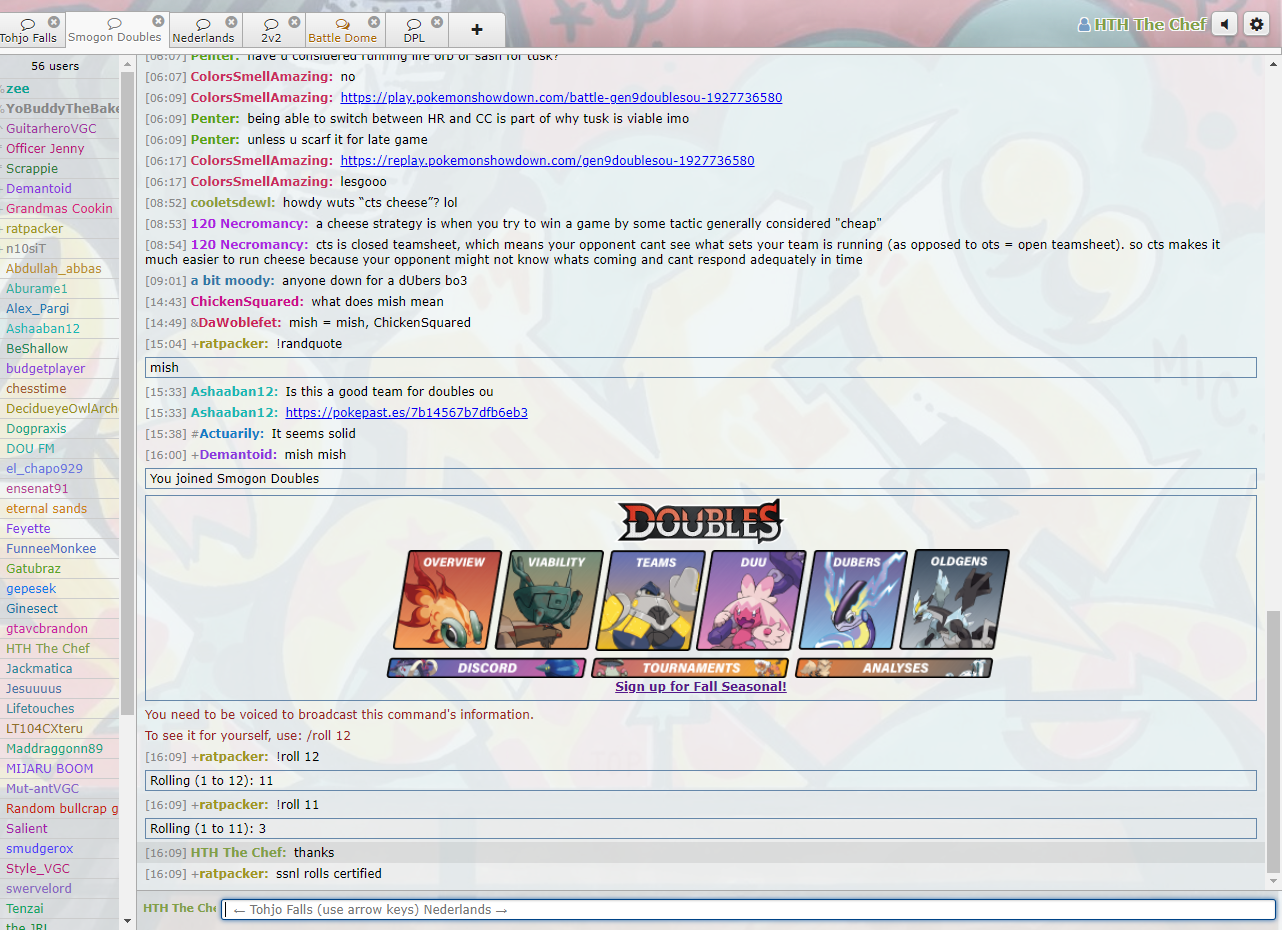Open Sign up for Fall Seasonal link
This screenshot has height=930, width=1282.
click(701, 687)
